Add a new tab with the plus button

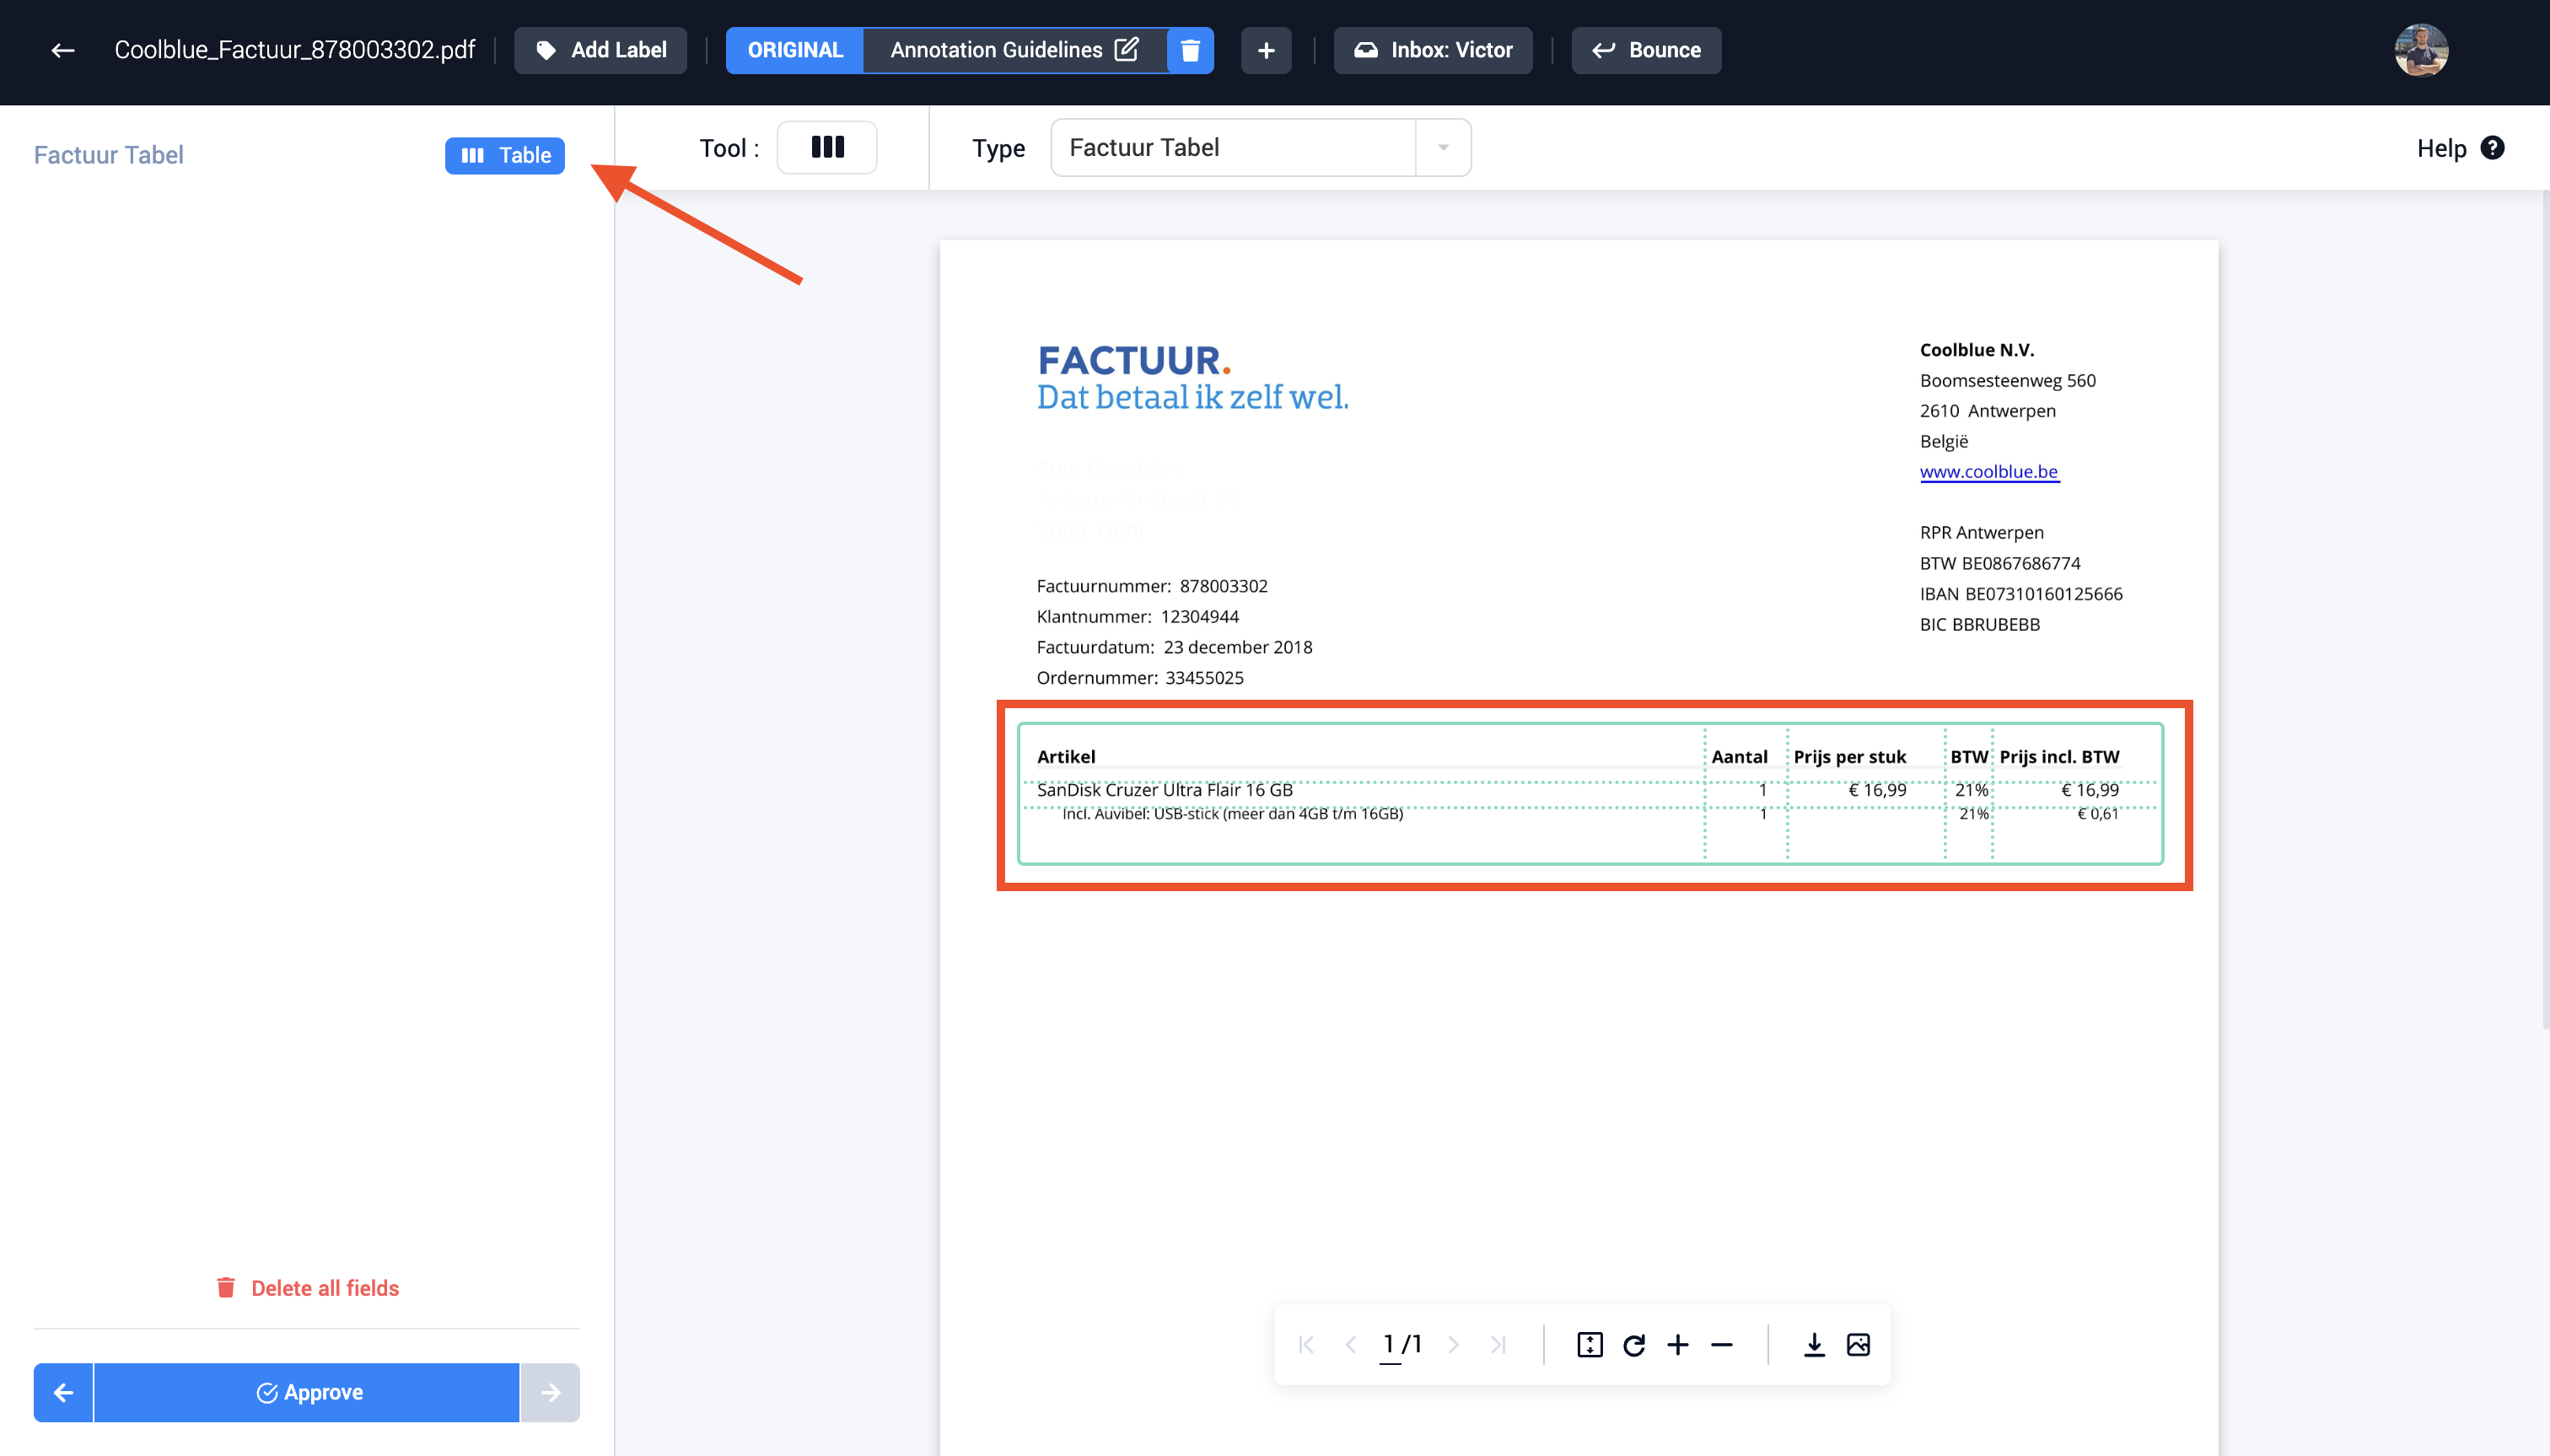click(x=1266, y=50)
